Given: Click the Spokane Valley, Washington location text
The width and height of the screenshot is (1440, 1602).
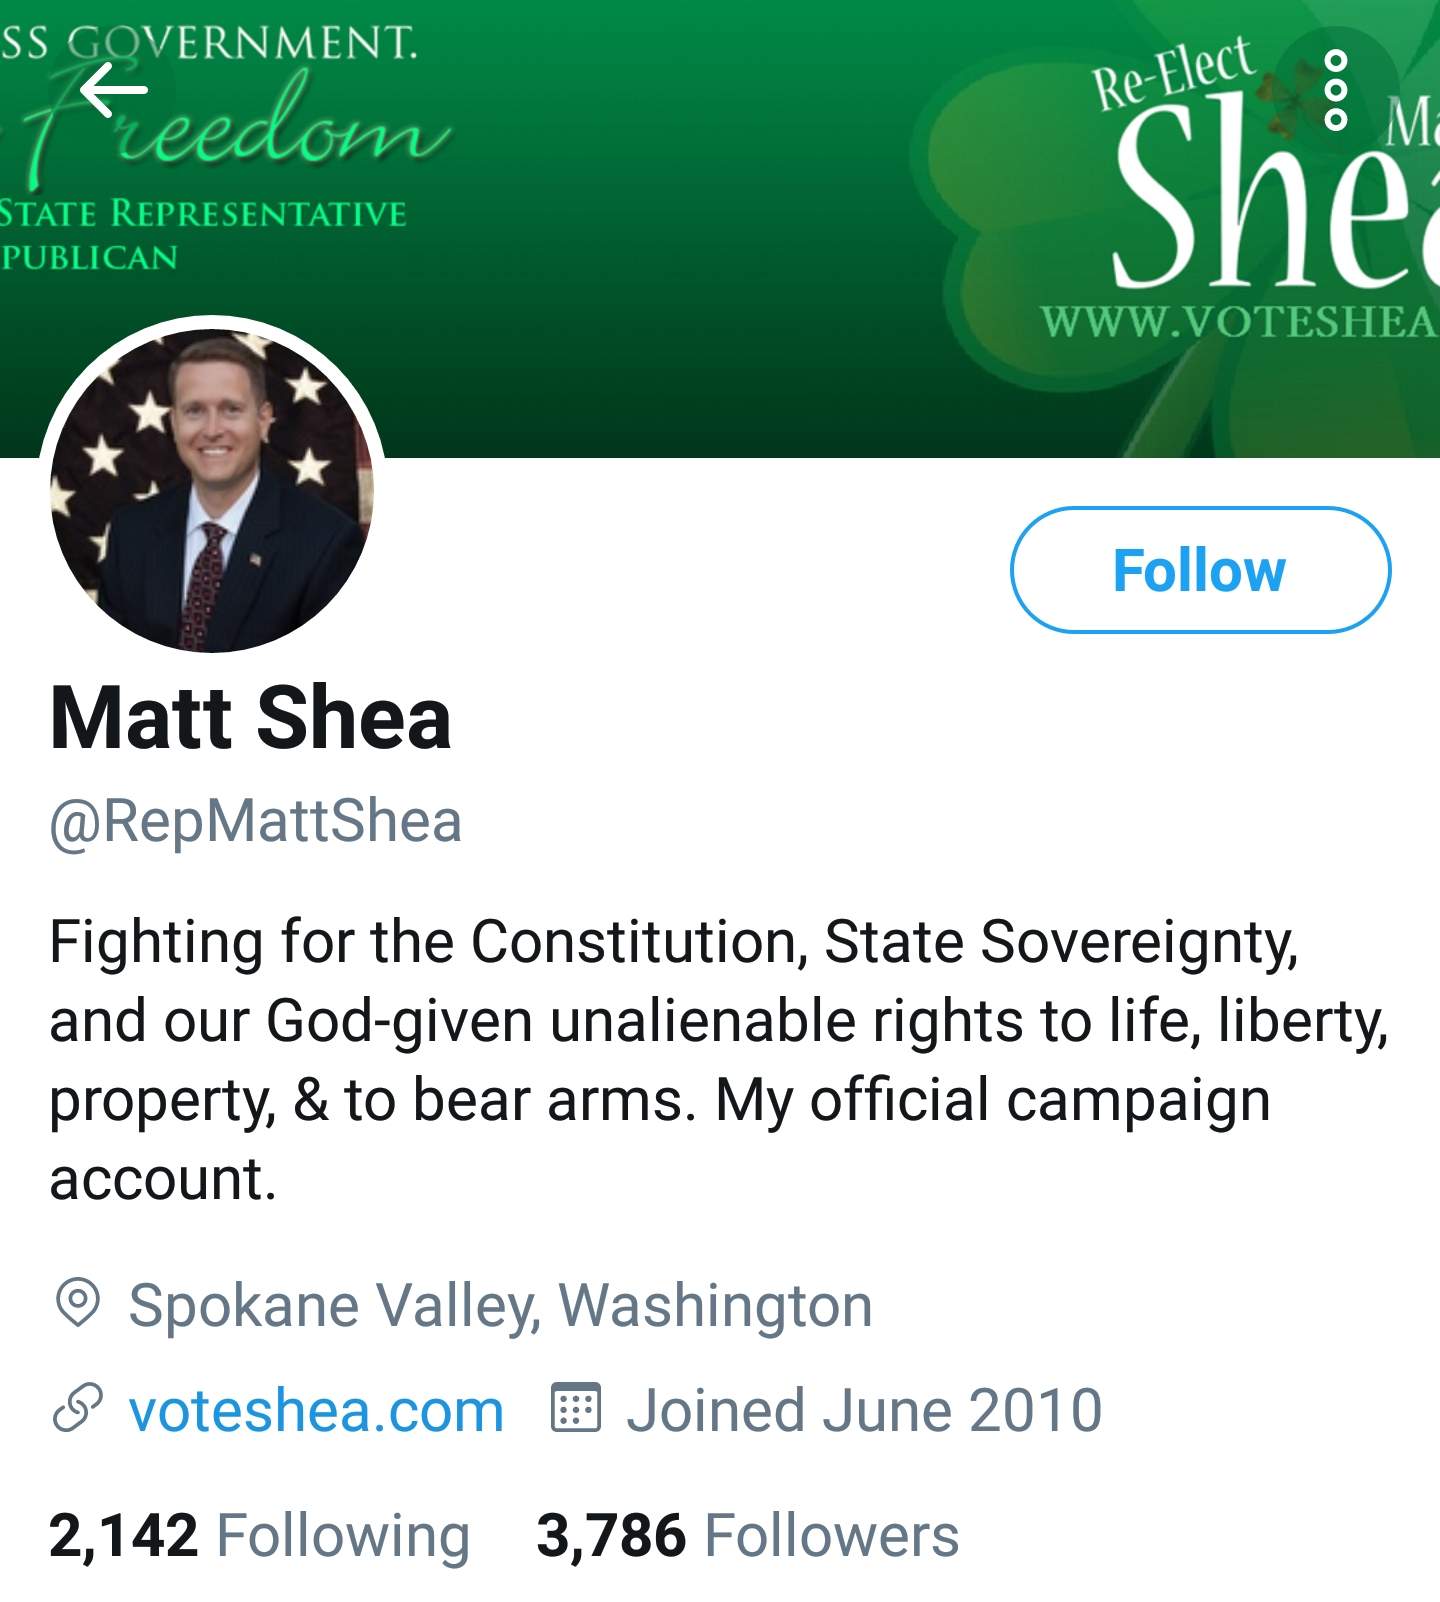Looking at the screenshot, I should [500, 1305].
